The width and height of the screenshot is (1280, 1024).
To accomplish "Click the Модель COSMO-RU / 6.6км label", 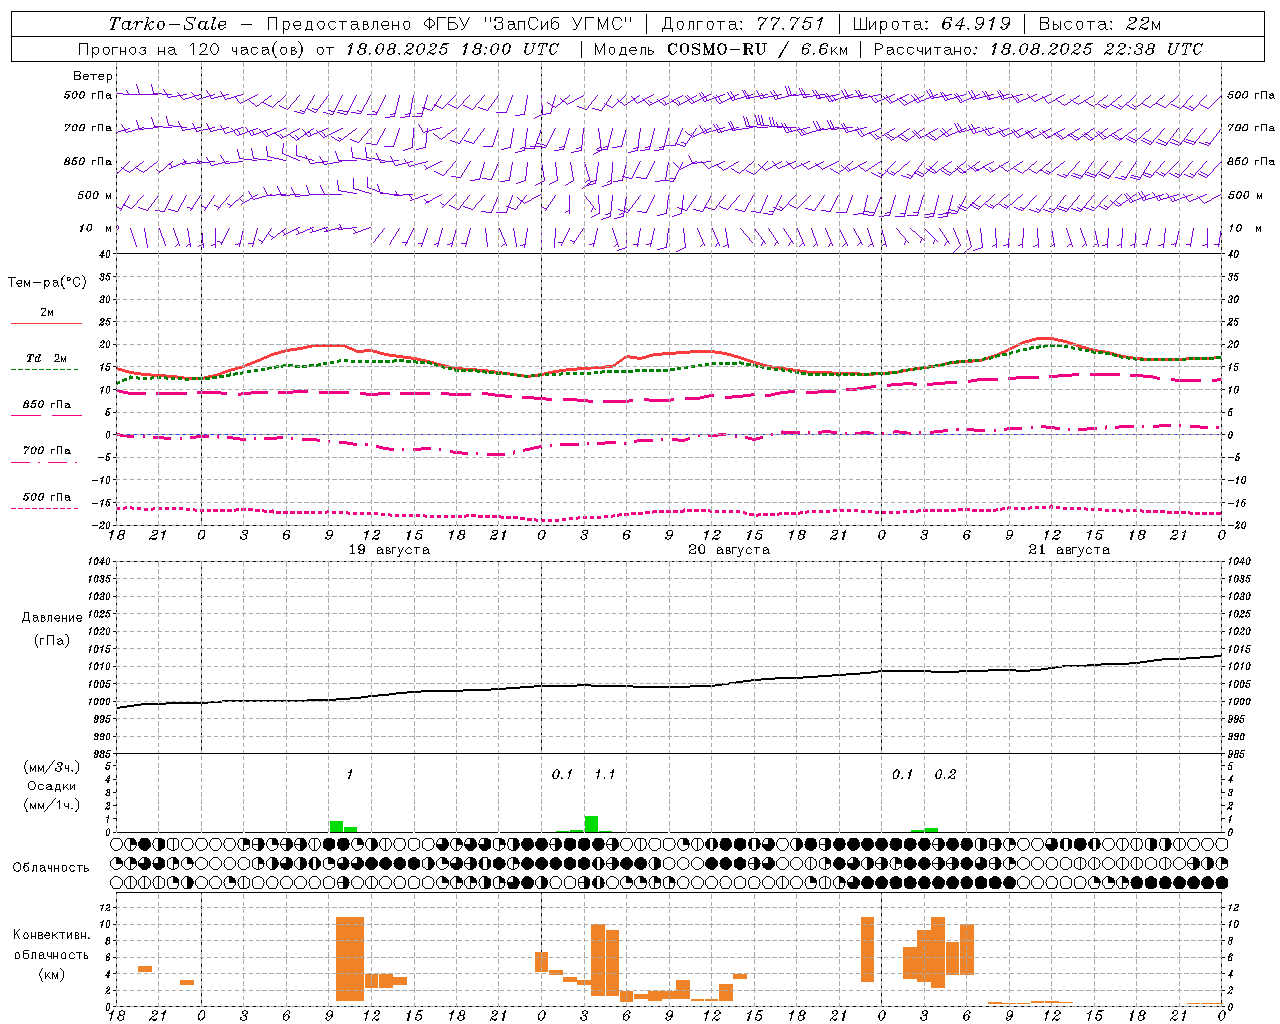I will pyautogui.click(x=720, y=49).
